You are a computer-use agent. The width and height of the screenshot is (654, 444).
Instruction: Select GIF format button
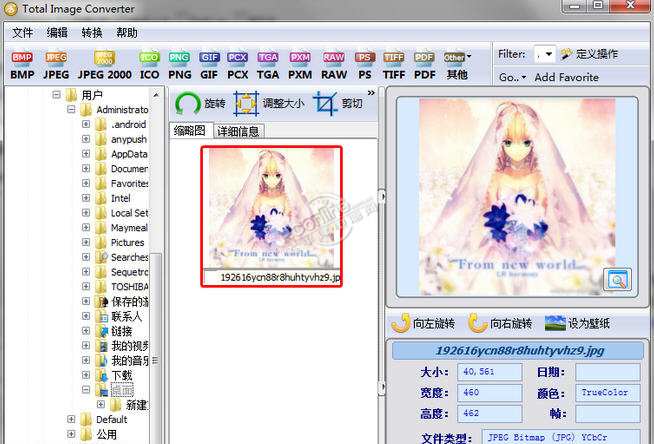coord(209,65)
